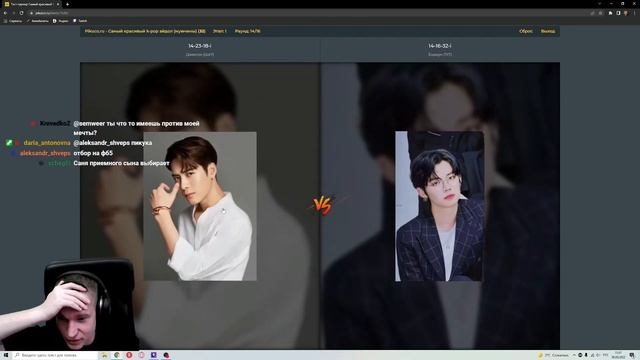
Task: Open the Twitch bookmark
Action: (x=80, y=21)
